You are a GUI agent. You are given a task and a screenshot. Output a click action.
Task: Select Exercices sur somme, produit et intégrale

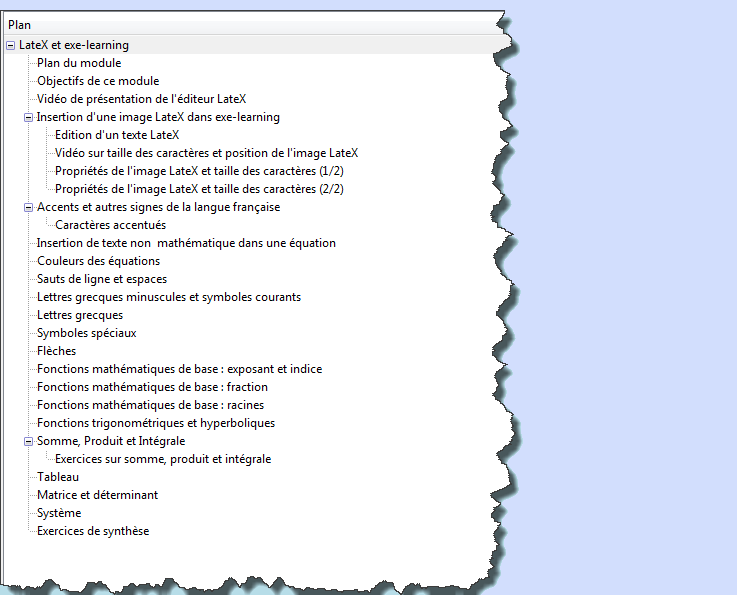point(163,459)
